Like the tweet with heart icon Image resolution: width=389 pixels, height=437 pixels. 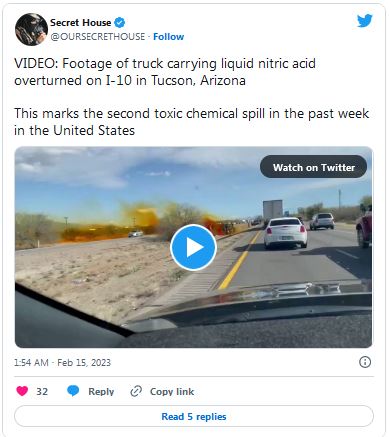(22, 391)
